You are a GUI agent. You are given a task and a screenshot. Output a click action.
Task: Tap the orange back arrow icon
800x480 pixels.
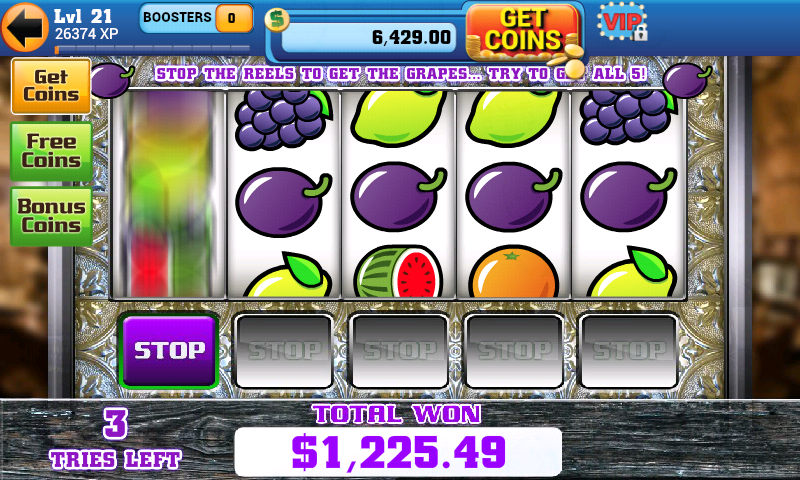pos(25,27)
